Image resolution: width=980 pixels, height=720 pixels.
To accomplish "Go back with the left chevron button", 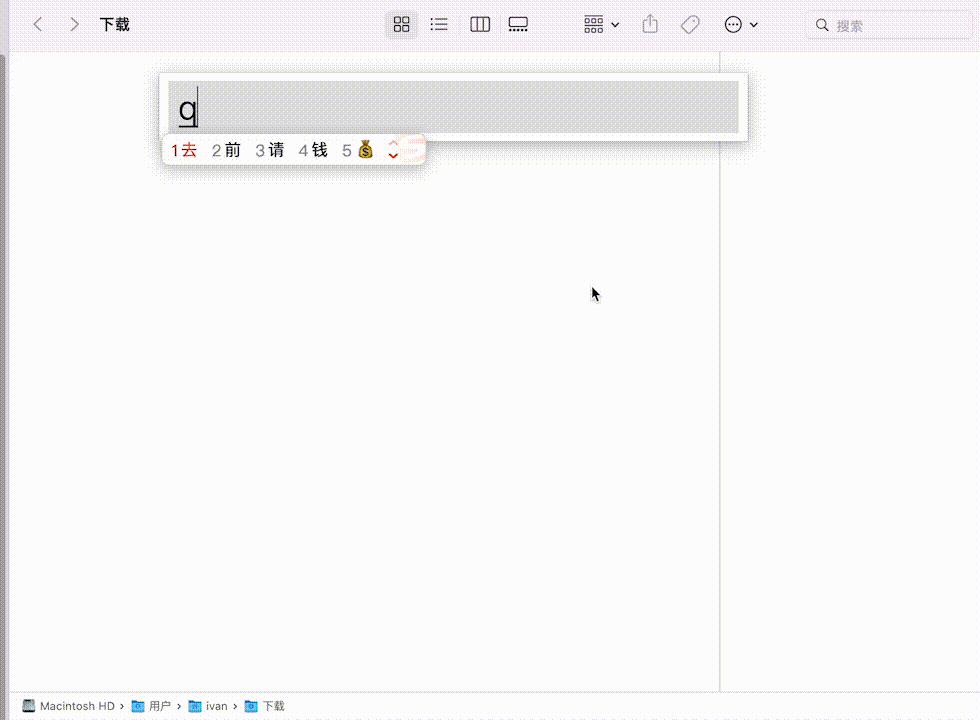I will click(x=38, y=24).
